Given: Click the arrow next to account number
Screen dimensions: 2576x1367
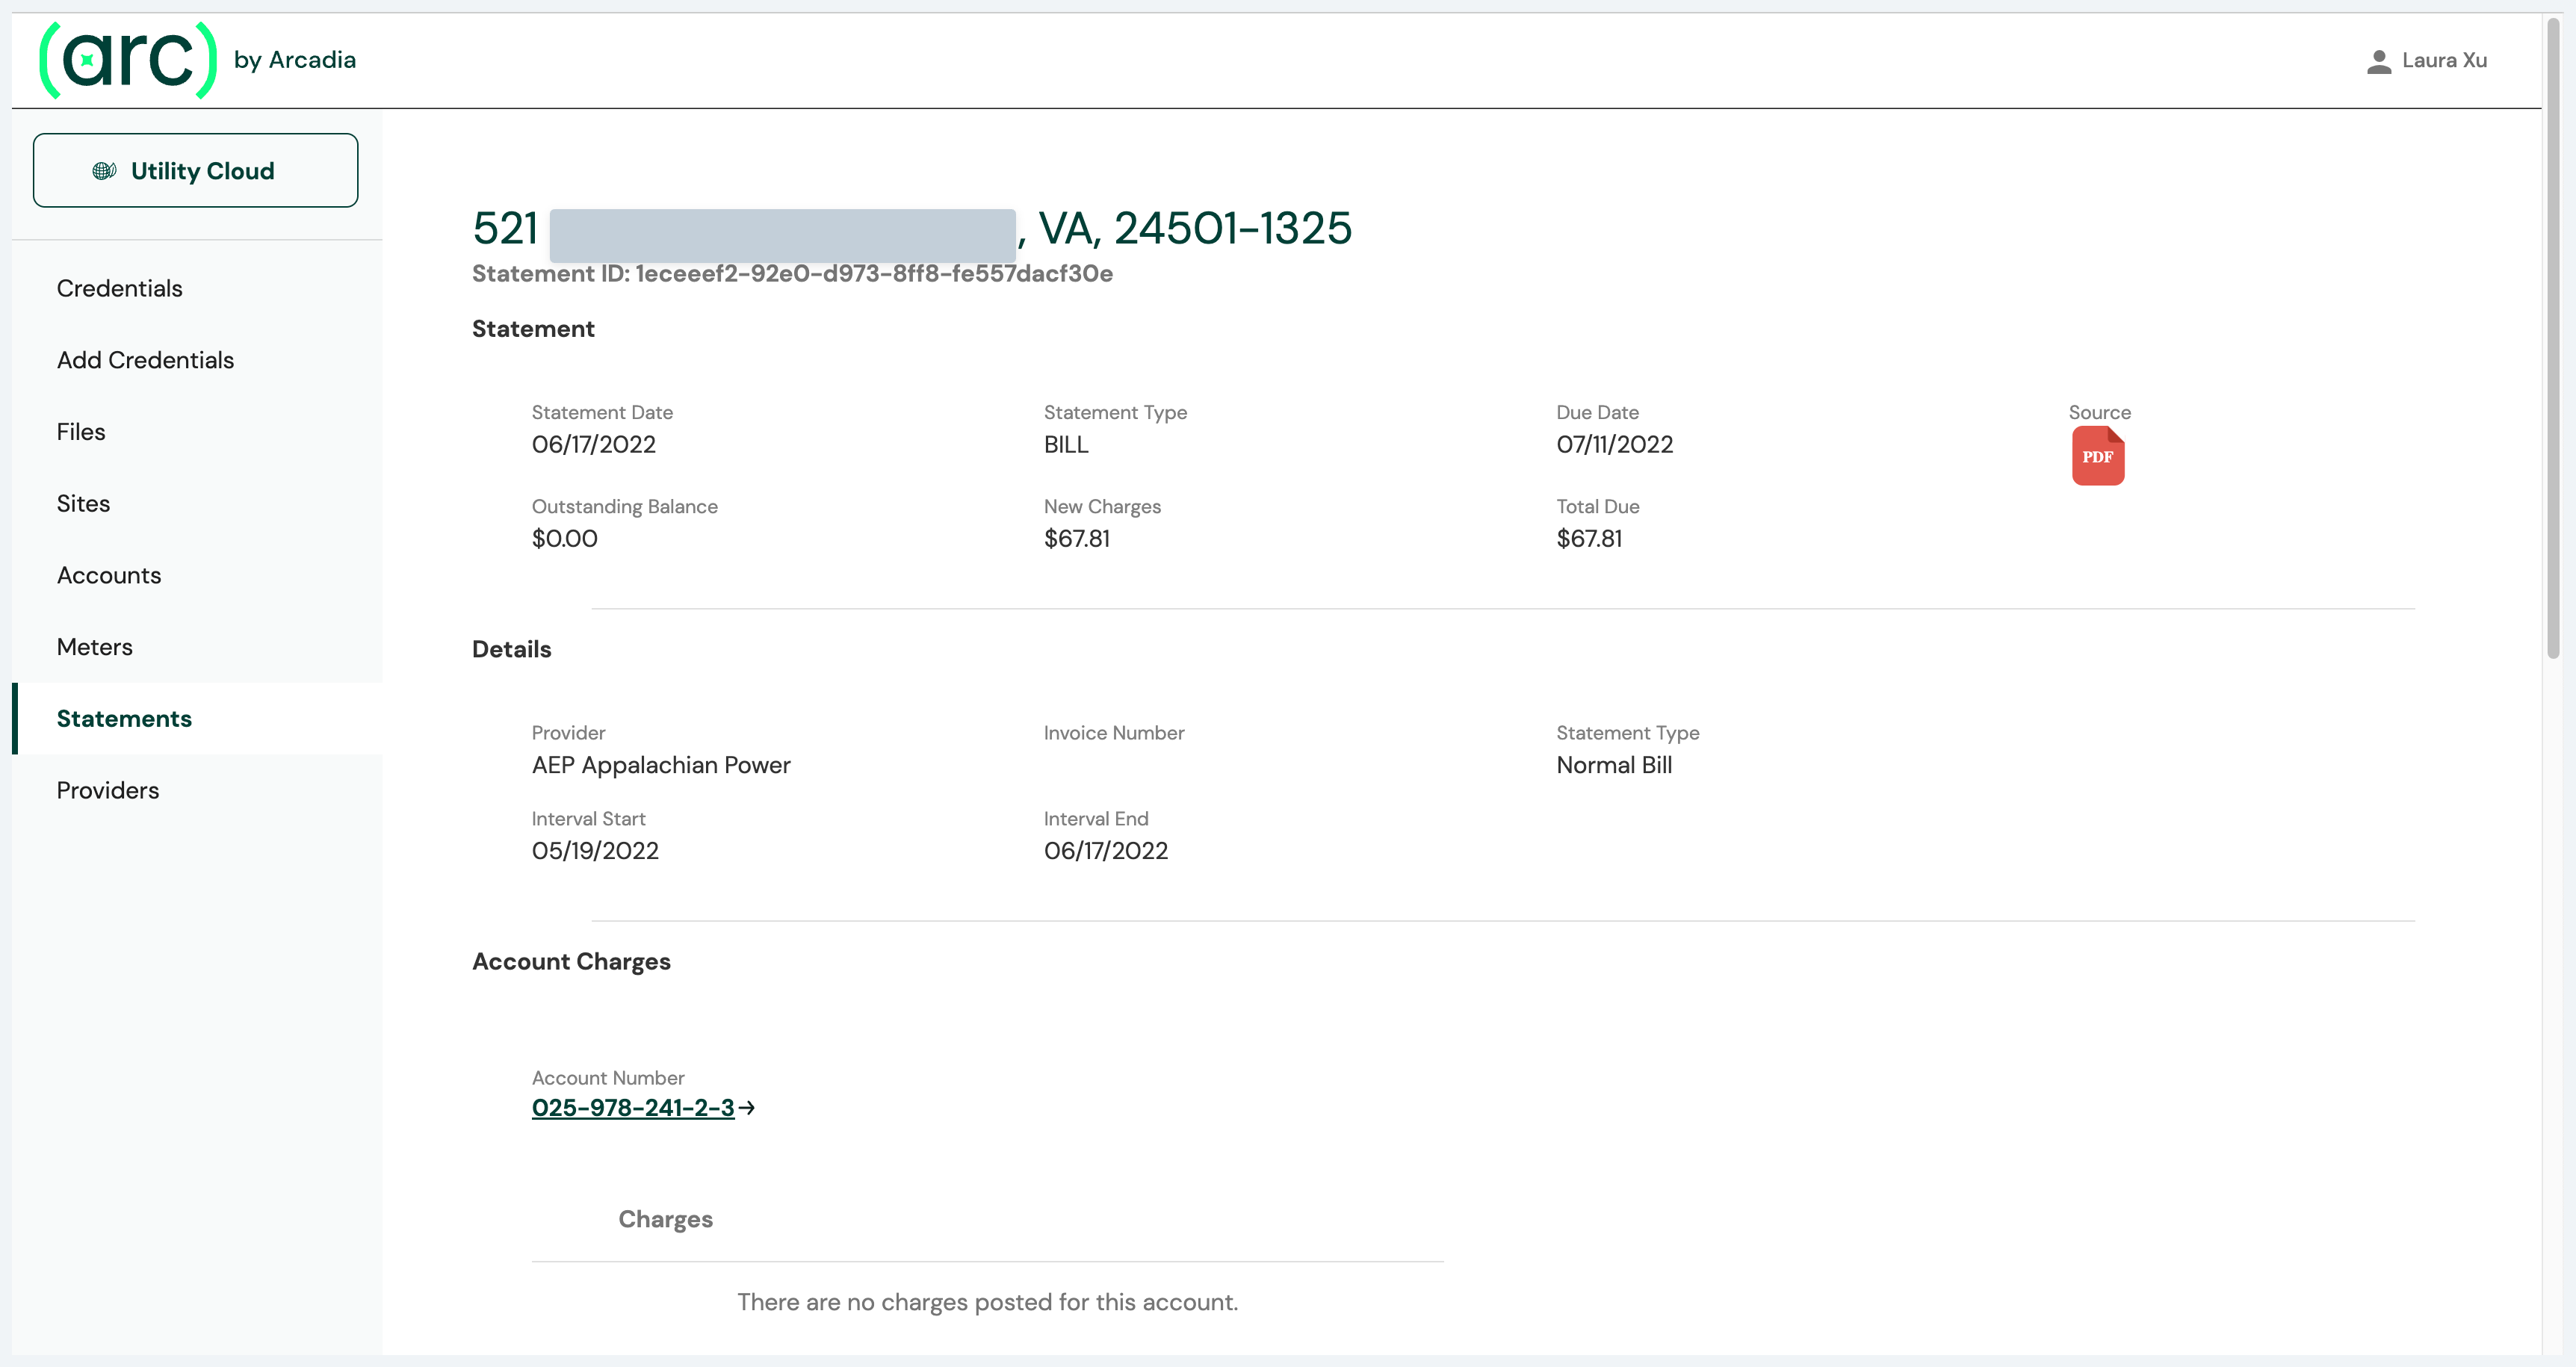Looking at the screenshot, I should 747,1108.
